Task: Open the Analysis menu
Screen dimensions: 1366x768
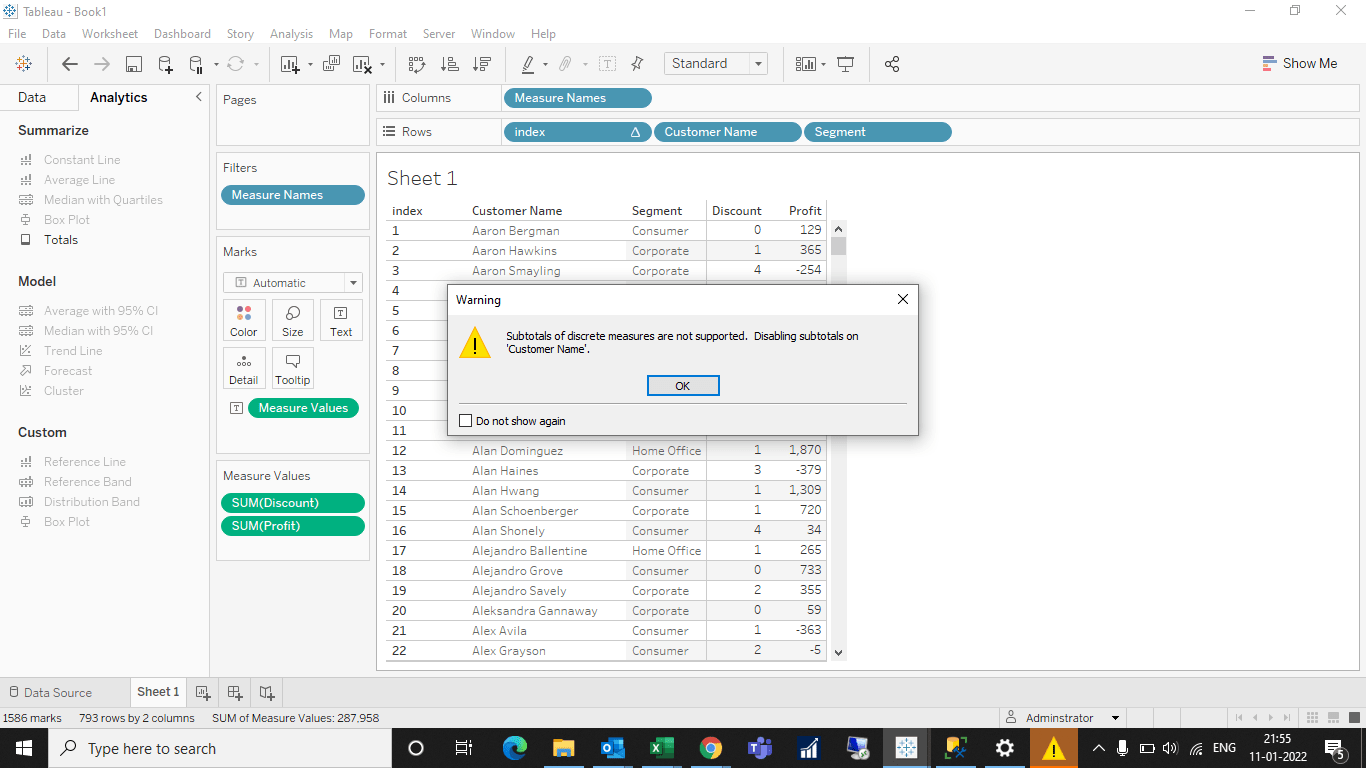Action: [291, 33]
